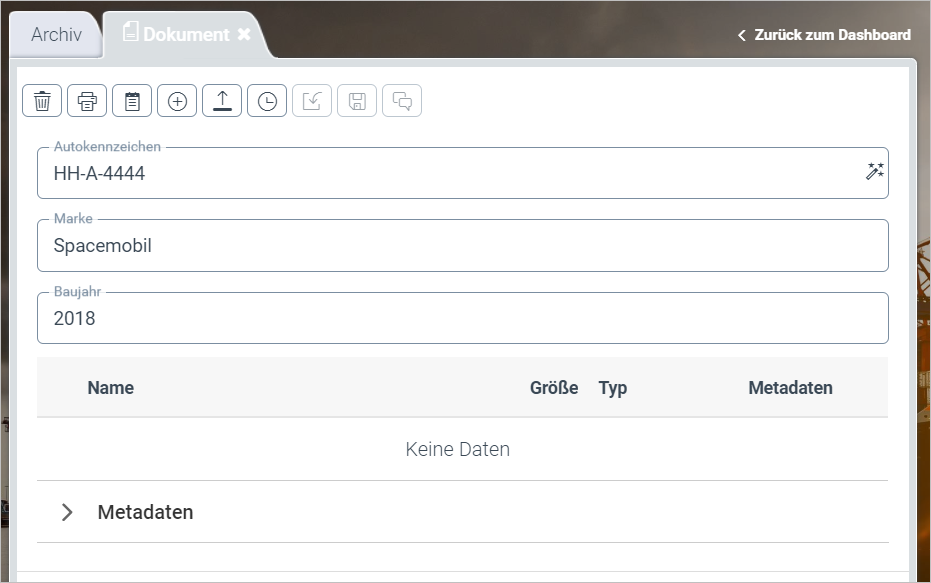The height and width of the screenshot is (583, 931).
Task: Open comments via speech bubbles icon
Action: tap(402, 101)
